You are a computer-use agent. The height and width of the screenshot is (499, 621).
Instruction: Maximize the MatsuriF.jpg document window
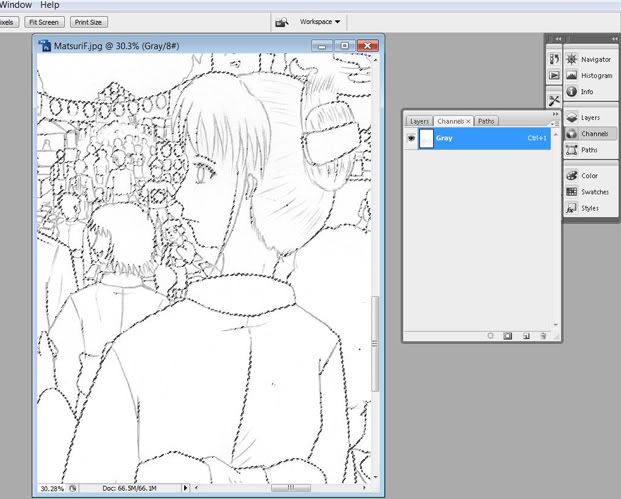point(345,46)
